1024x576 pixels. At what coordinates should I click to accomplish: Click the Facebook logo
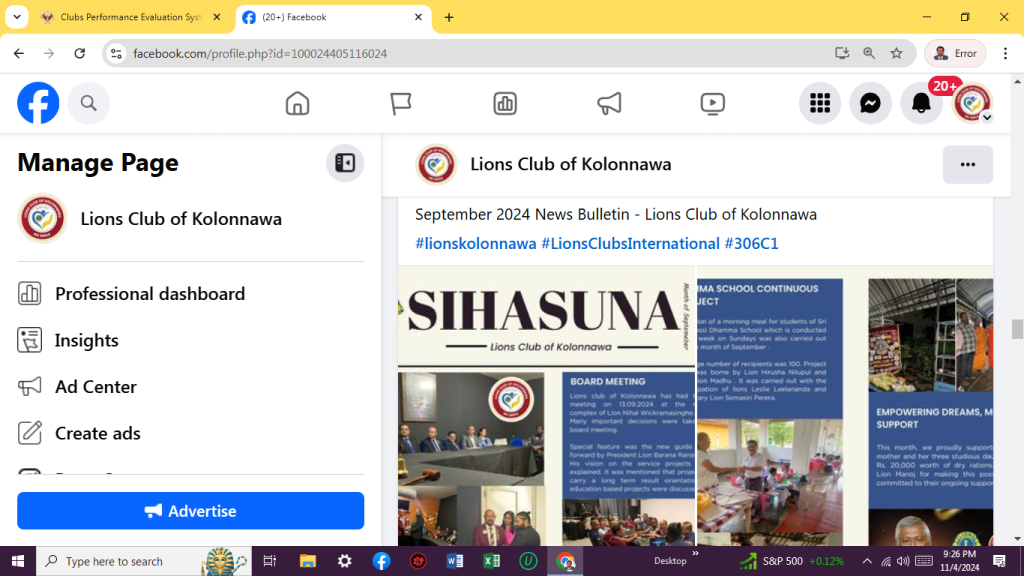point(38,103)
